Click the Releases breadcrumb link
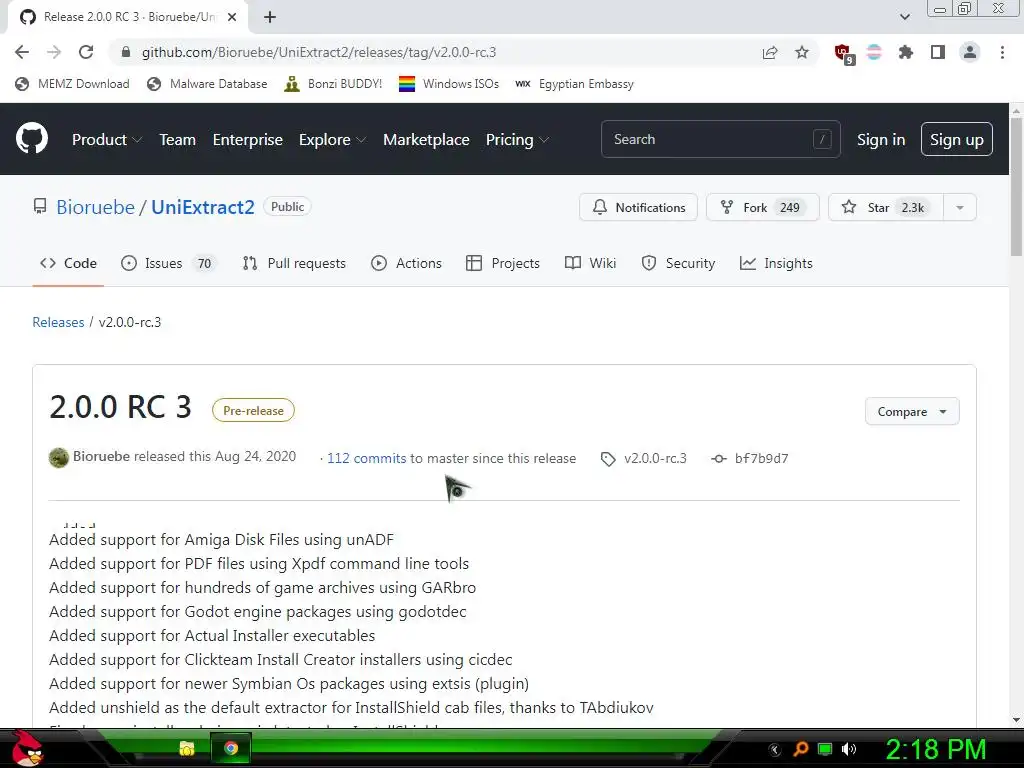The image size is (1024, 768). 58,322
